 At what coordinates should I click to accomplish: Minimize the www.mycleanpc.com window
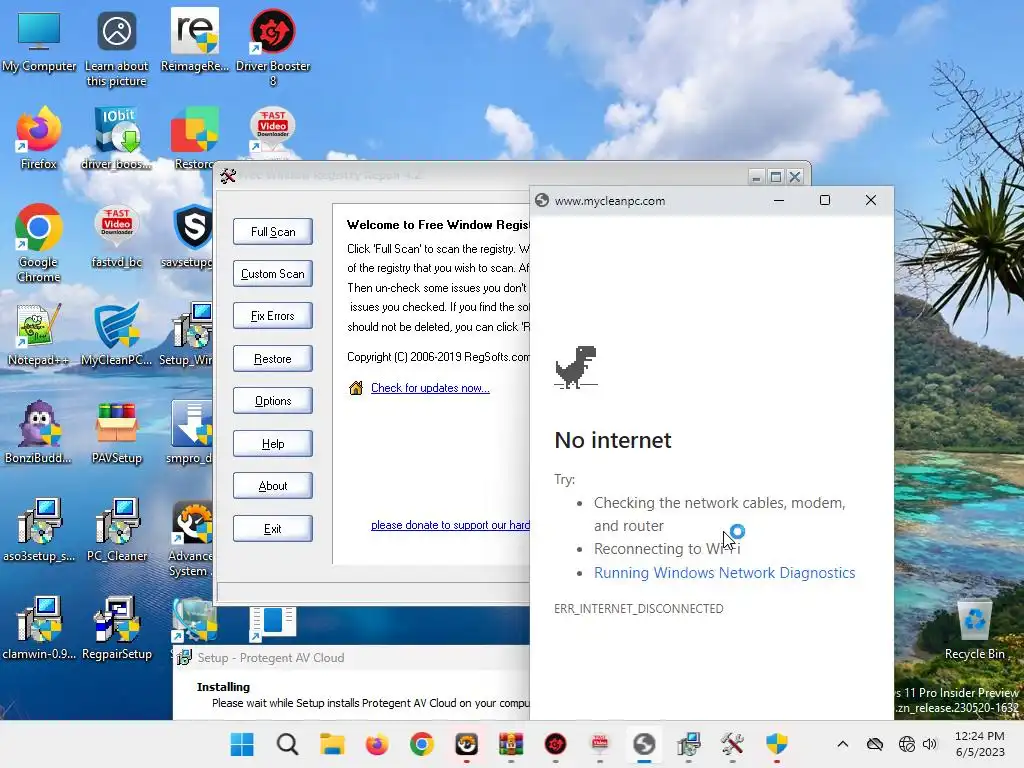pyautogui.click(x=778, y=200)
